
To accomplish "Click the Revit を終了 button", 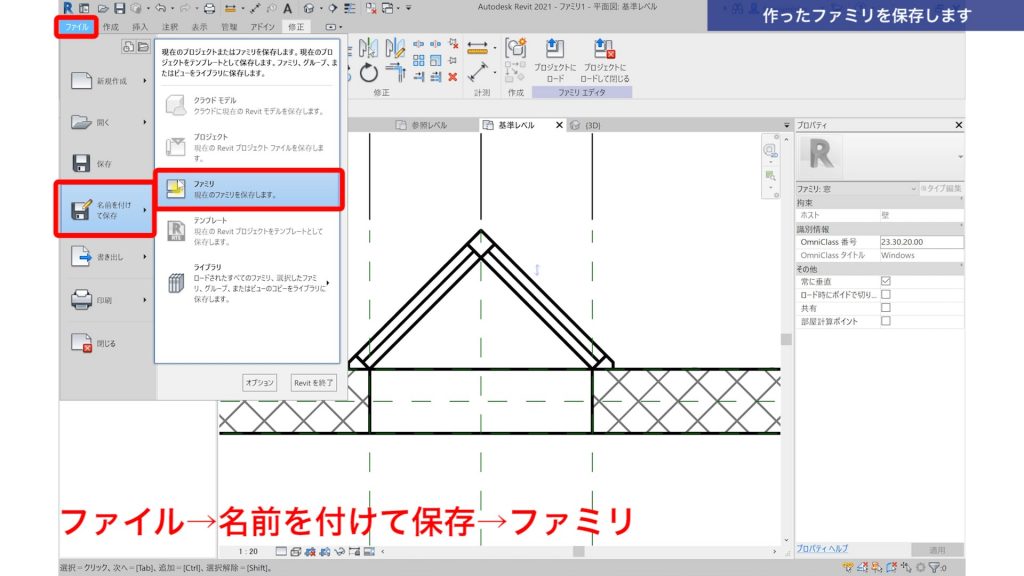I will pos(313,382).
